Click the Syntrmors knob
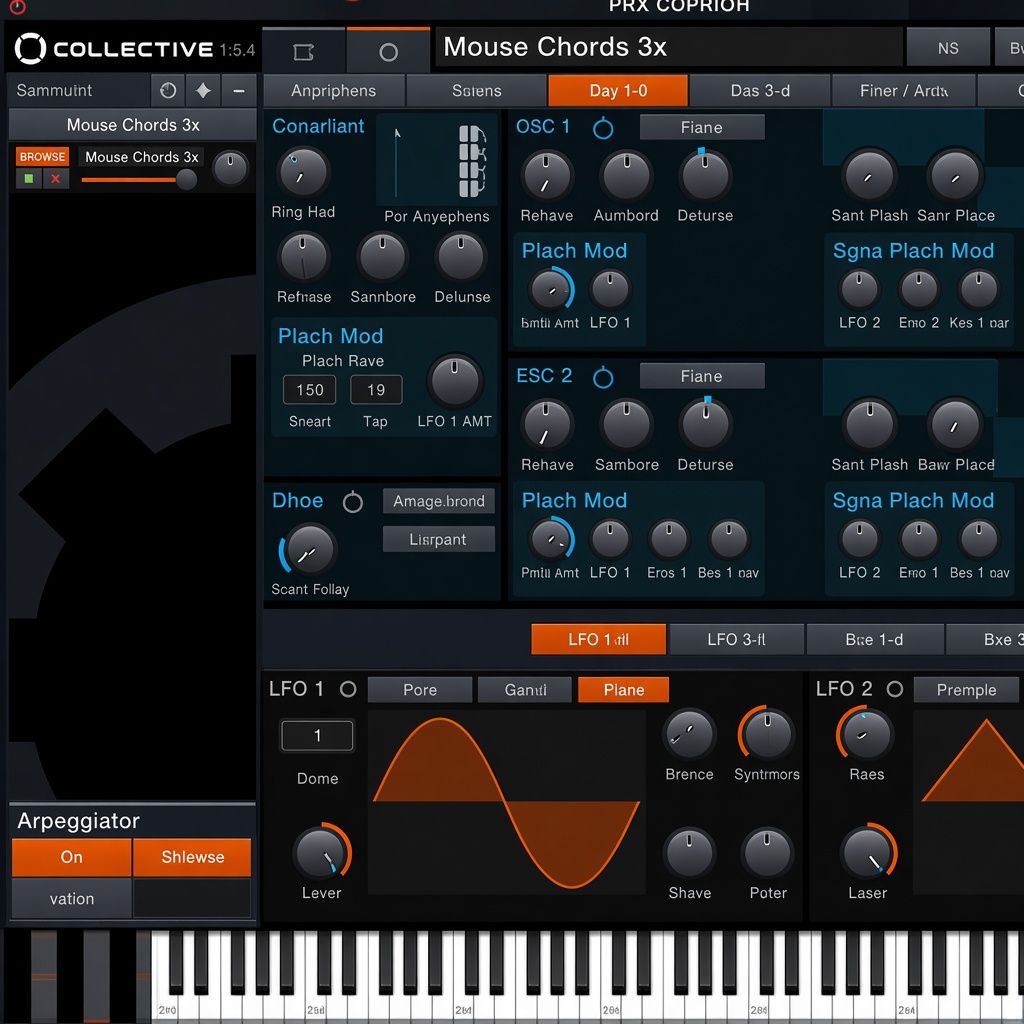This screenshot has height=1024, width=1024. (767, 733)
